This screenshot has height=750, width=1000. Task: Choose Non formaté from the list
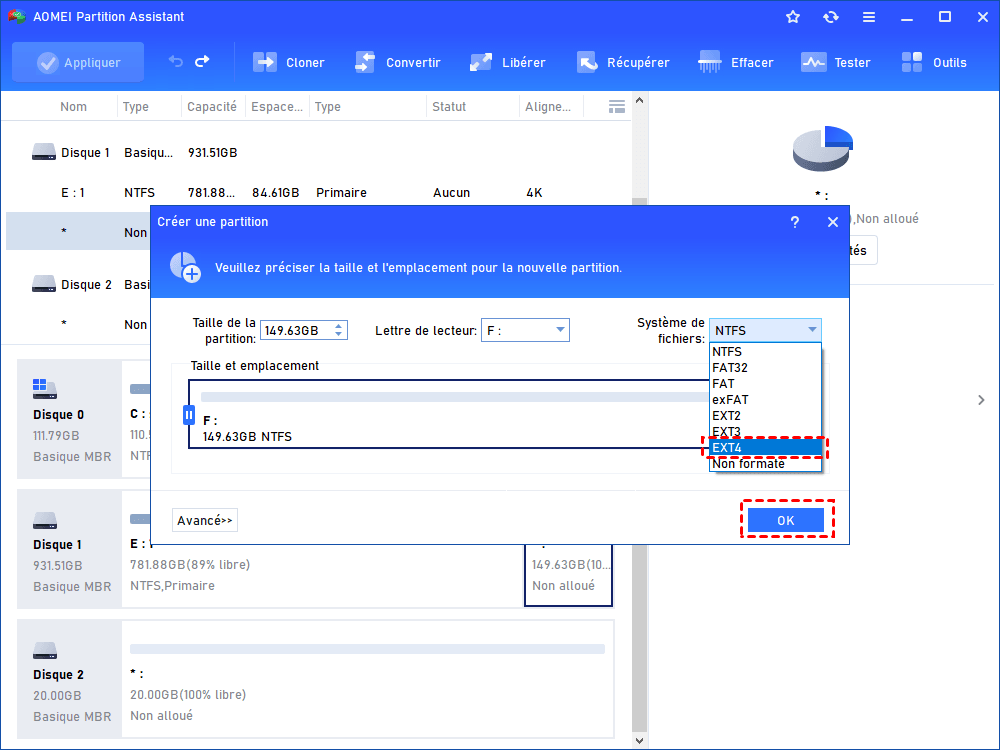tap(765, 464)
